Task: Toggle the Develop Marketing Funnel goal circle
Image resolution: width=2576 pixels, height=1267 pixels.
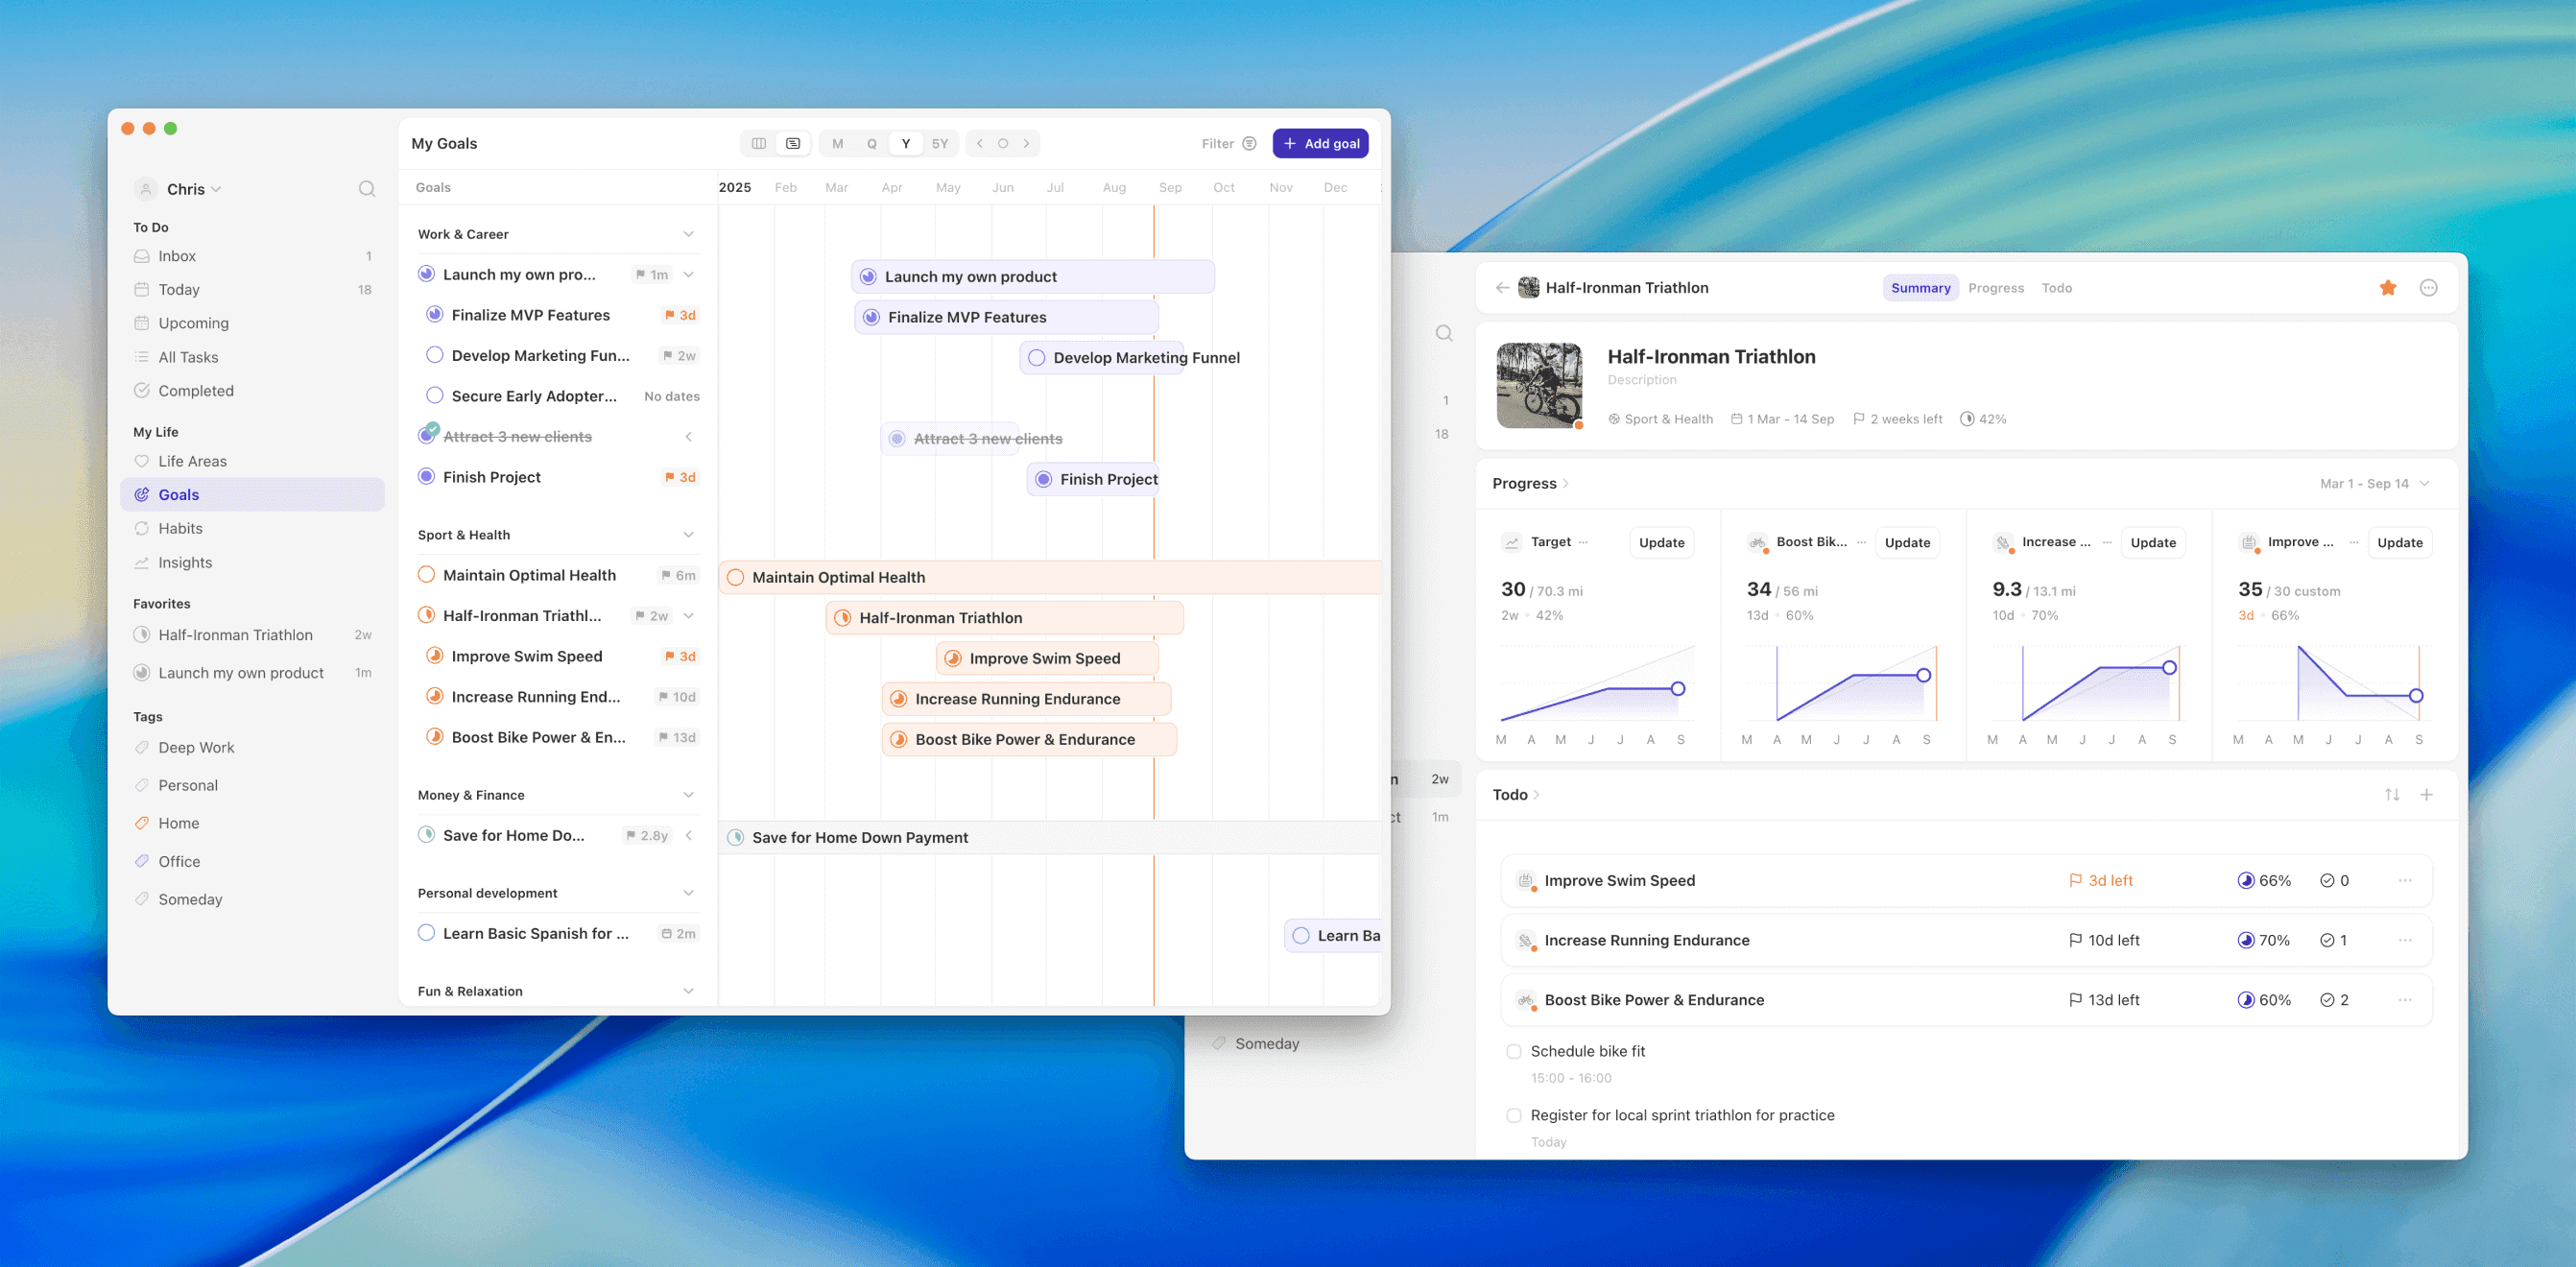Action: click(434, 355)
